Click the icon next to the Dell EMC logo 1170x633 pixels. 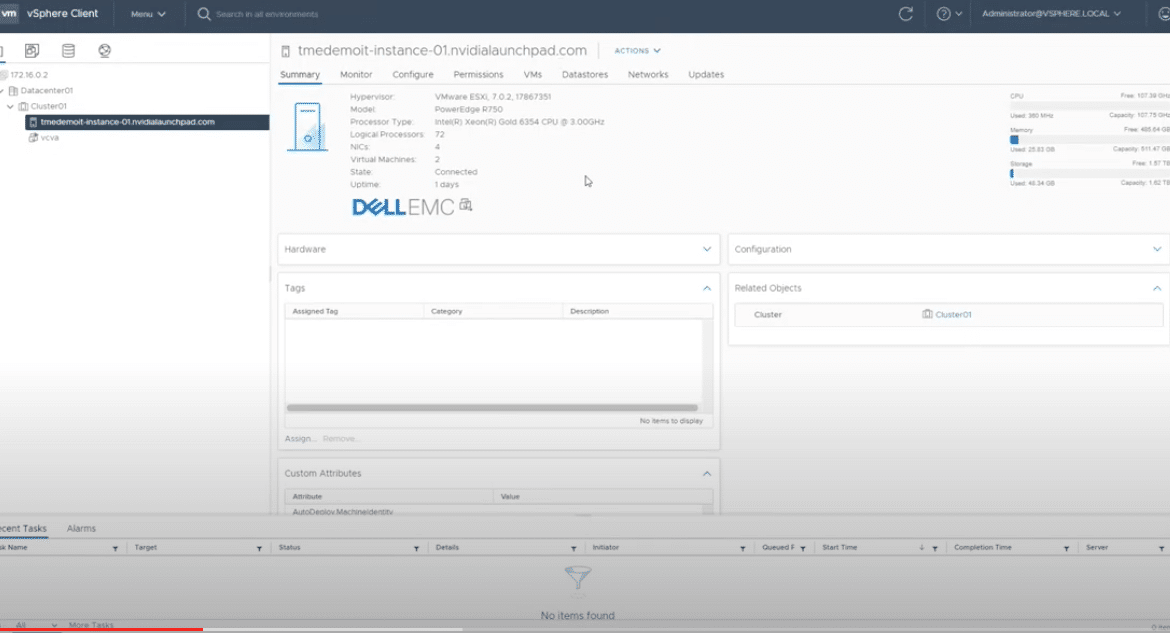point(466,205)
